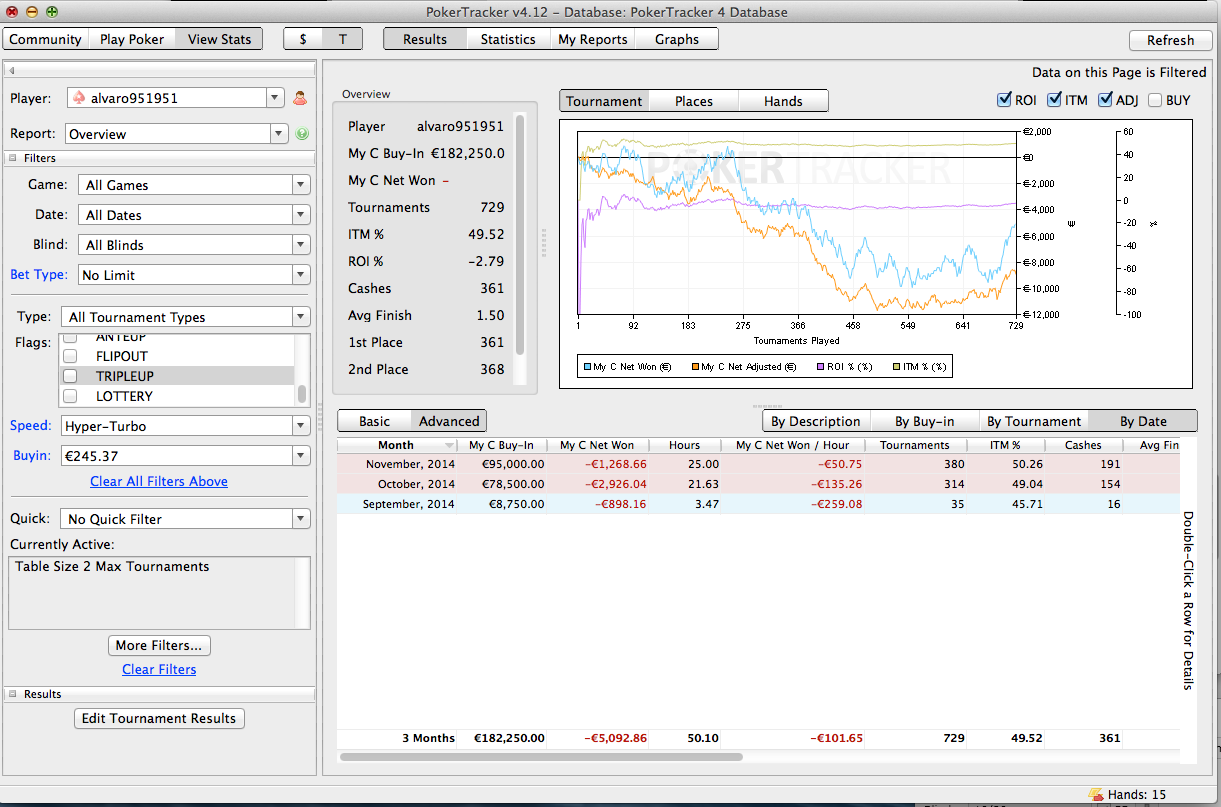Click the Overview panel vertical scrollbar
The width and height of the screenshot is (1221, 807).
pyautogui.click(x=519, y=235)
